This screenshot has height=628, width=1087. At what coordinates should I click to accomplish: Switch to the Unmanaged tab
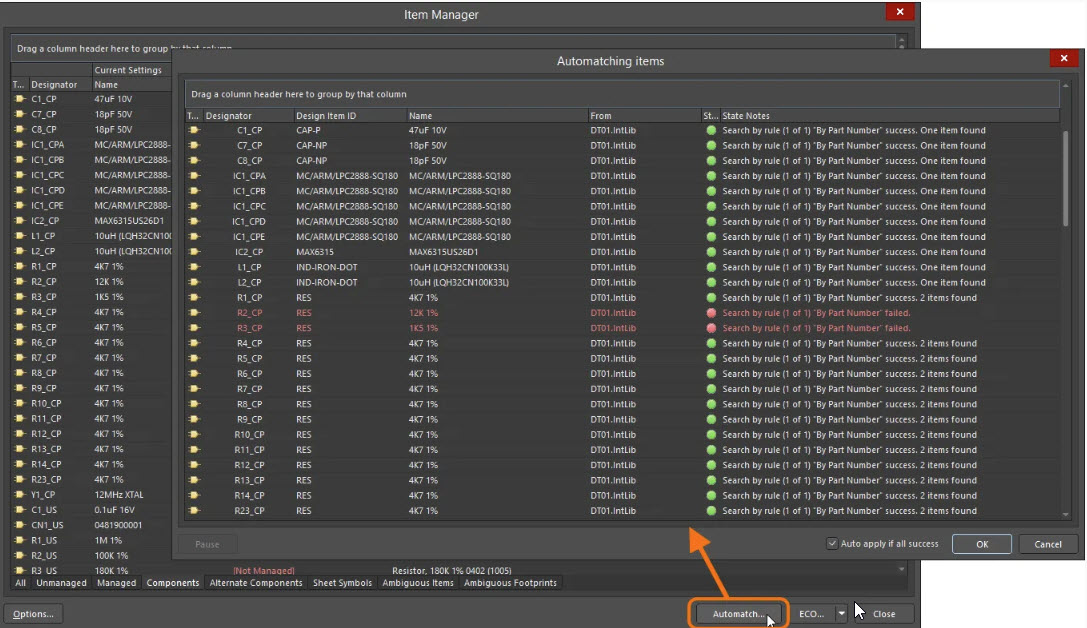coord(62,583)
